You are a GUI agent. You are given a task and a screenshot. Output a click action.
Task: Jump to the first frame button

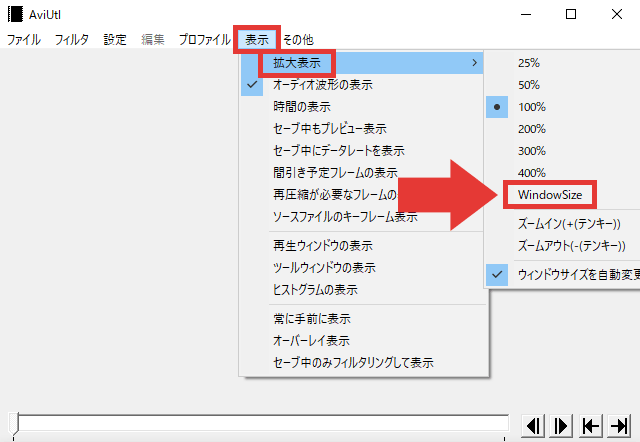(x=591, y=426)
